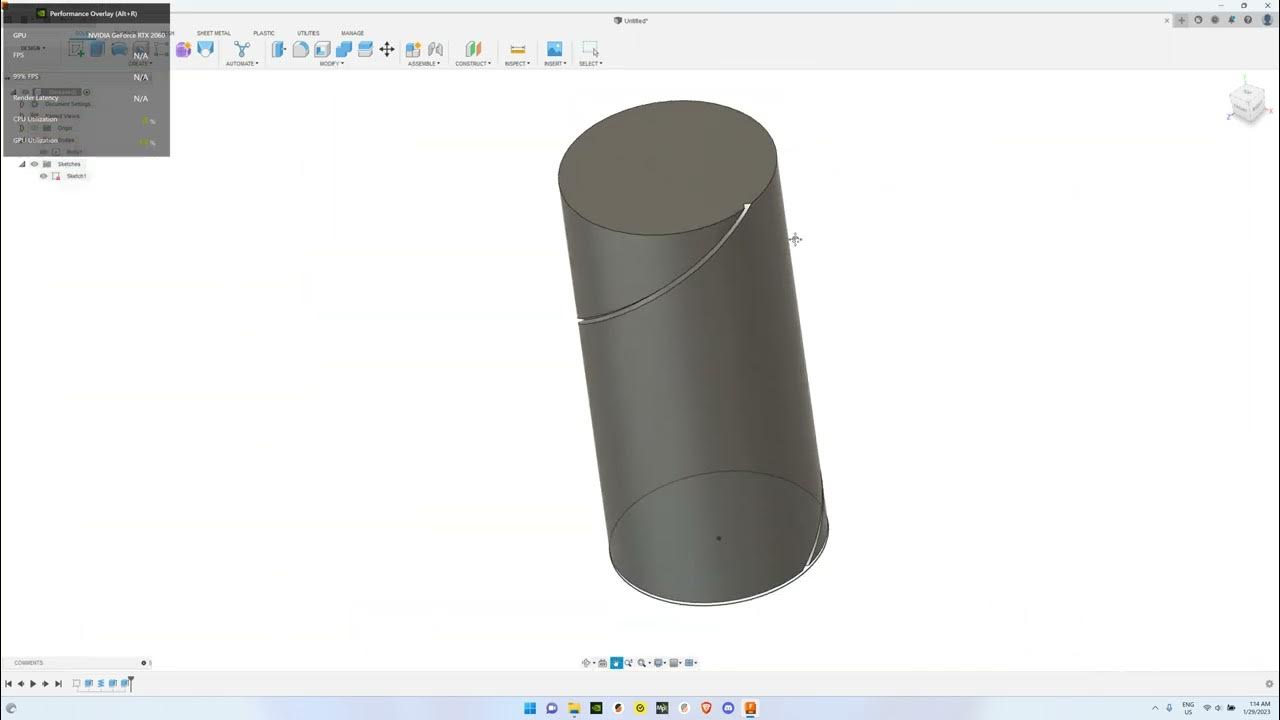
Task: Select the Shell modify tool
Action: [322, 49]
